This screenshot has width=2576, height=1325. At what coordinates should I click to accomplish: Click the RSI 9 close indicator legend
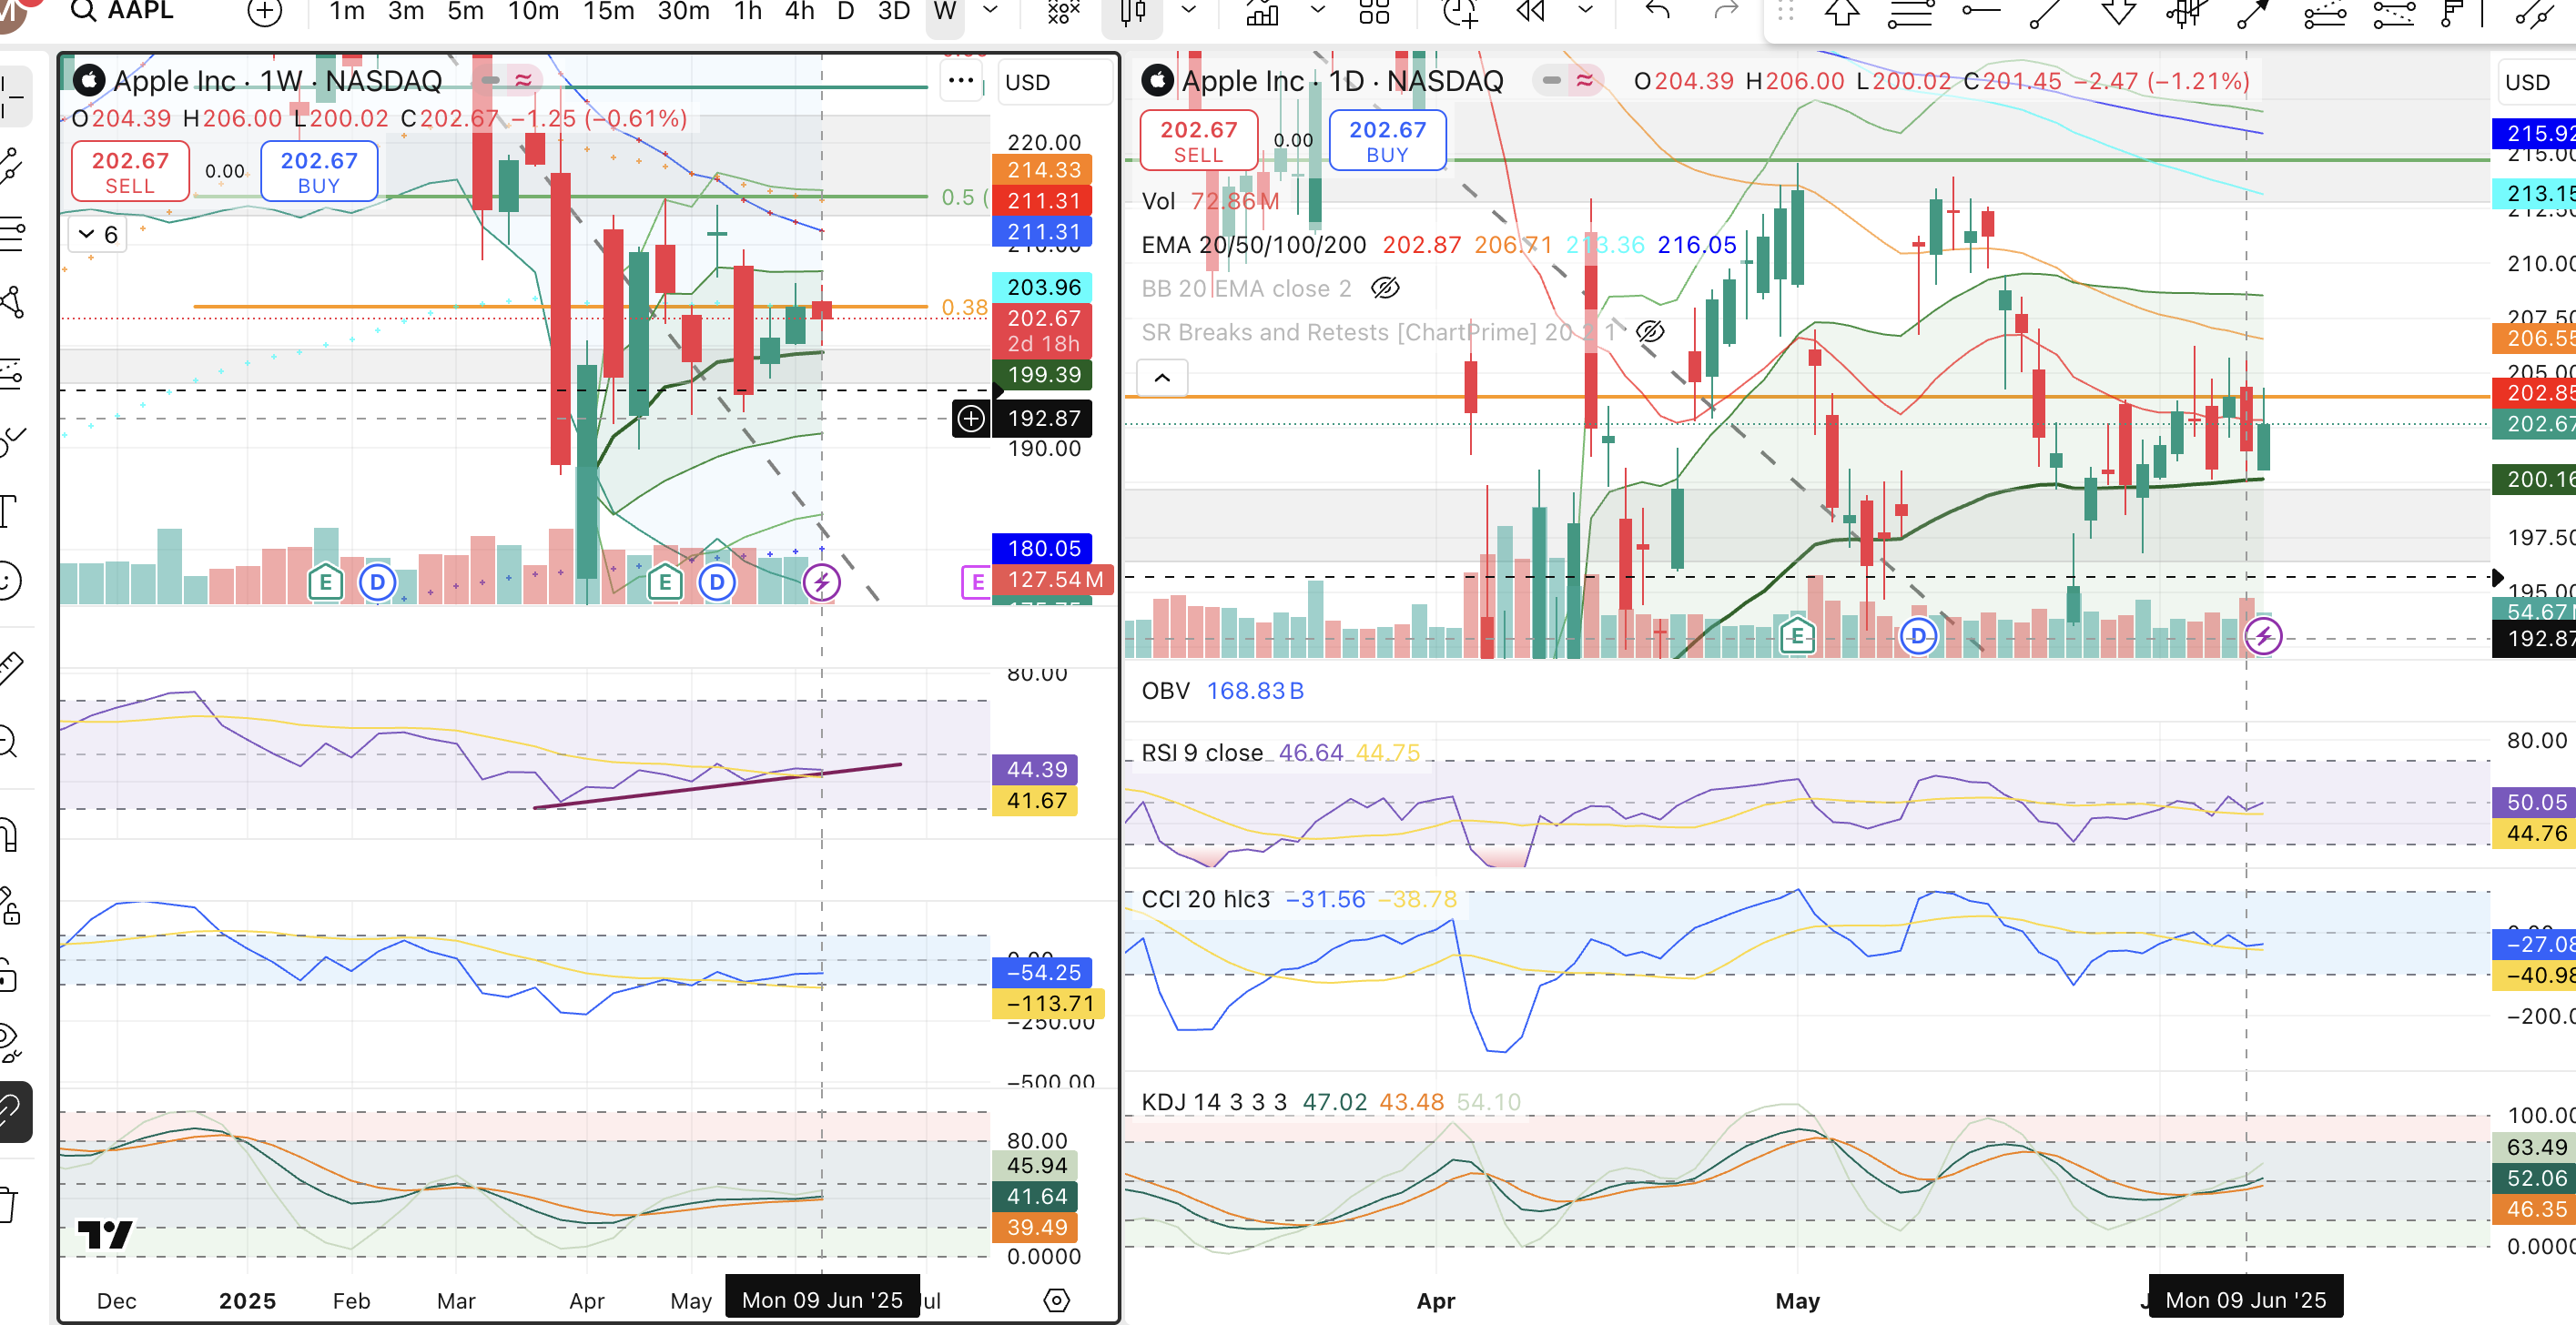pos(1202,753)
